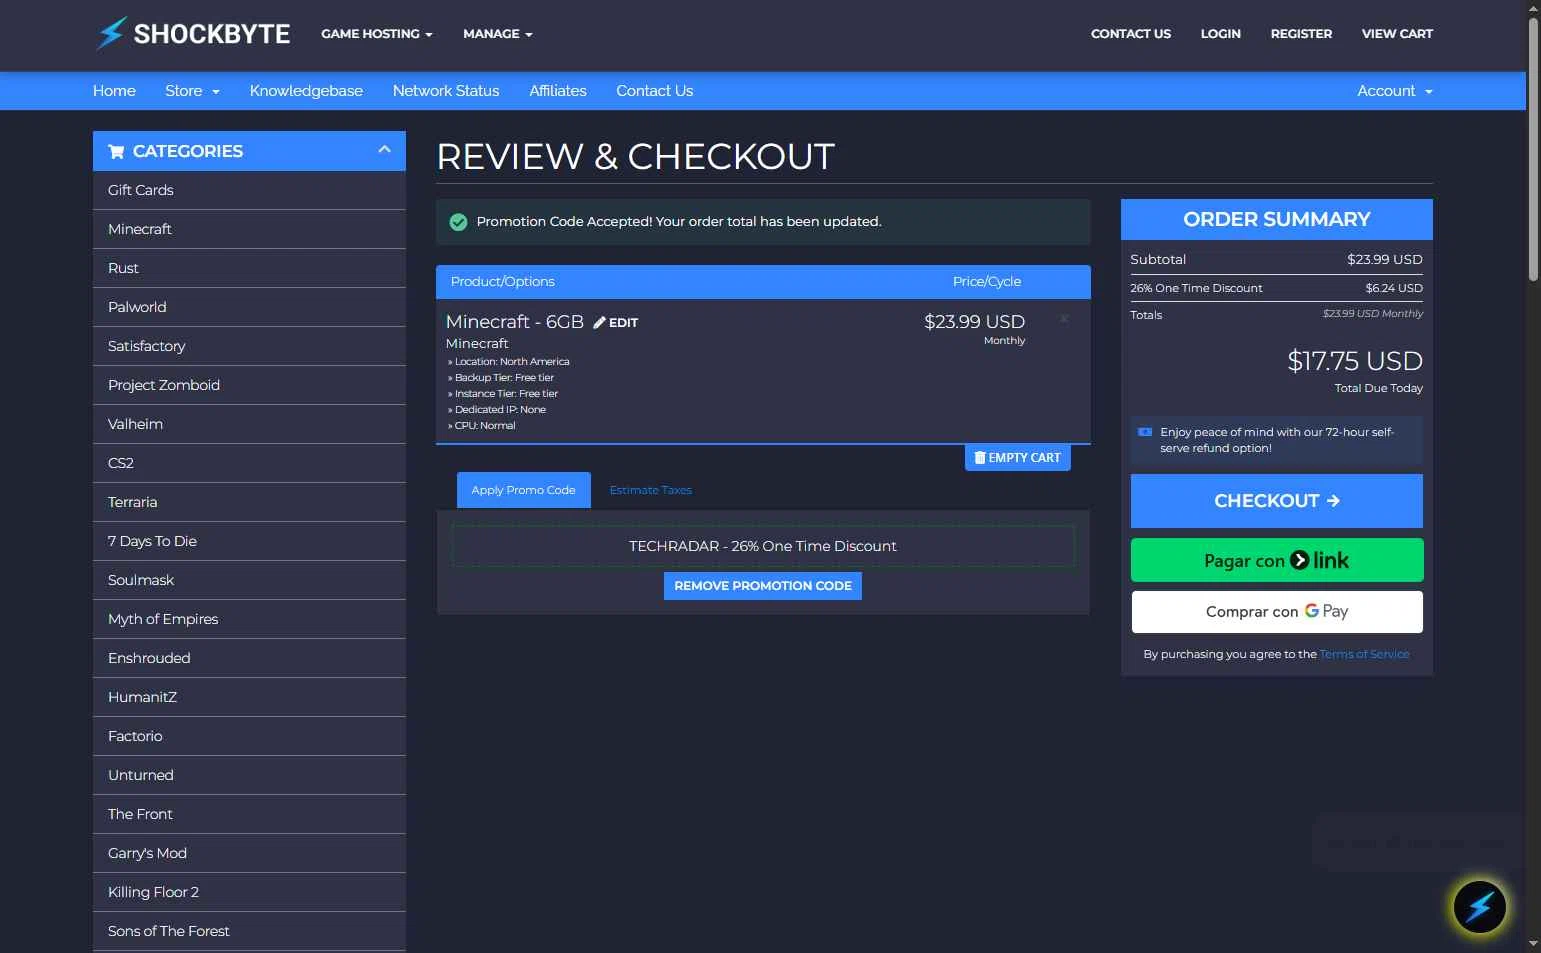Select the Enshrouded category
The height and width of the screenshot is (953, 1541).
coord(249,658)
